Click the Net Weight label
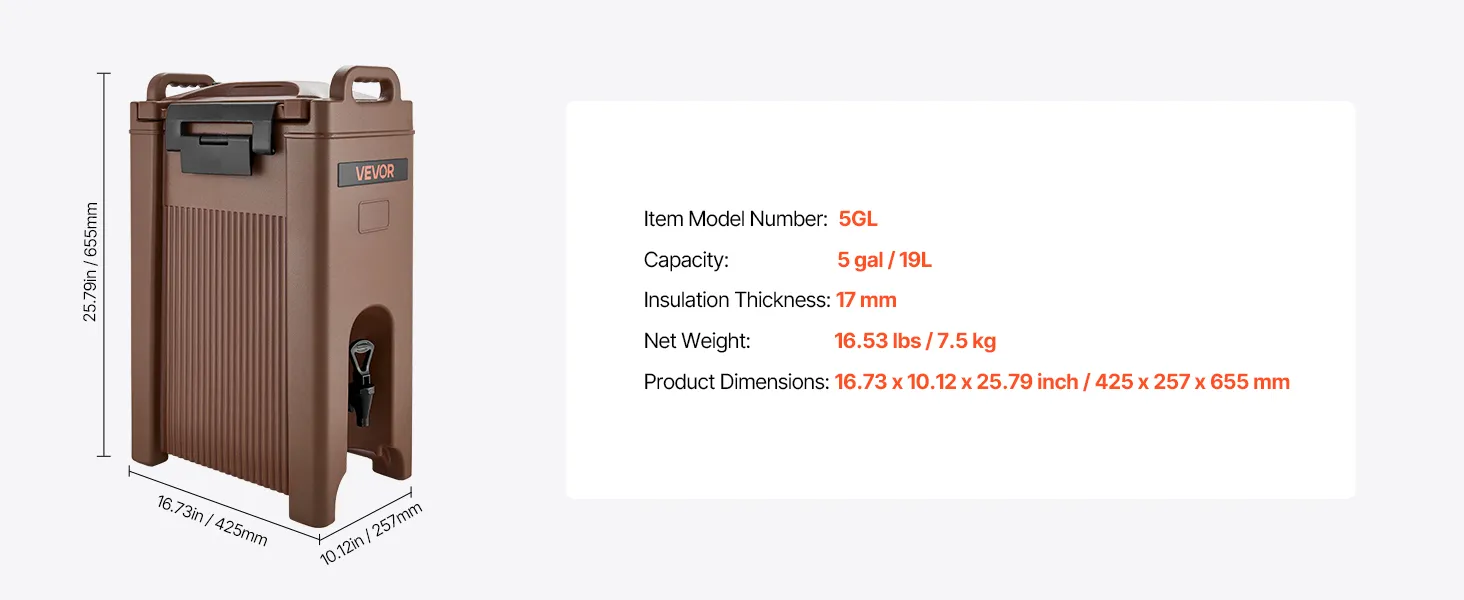Viewport: 1464px width, 600px height. tap(697, 341)
